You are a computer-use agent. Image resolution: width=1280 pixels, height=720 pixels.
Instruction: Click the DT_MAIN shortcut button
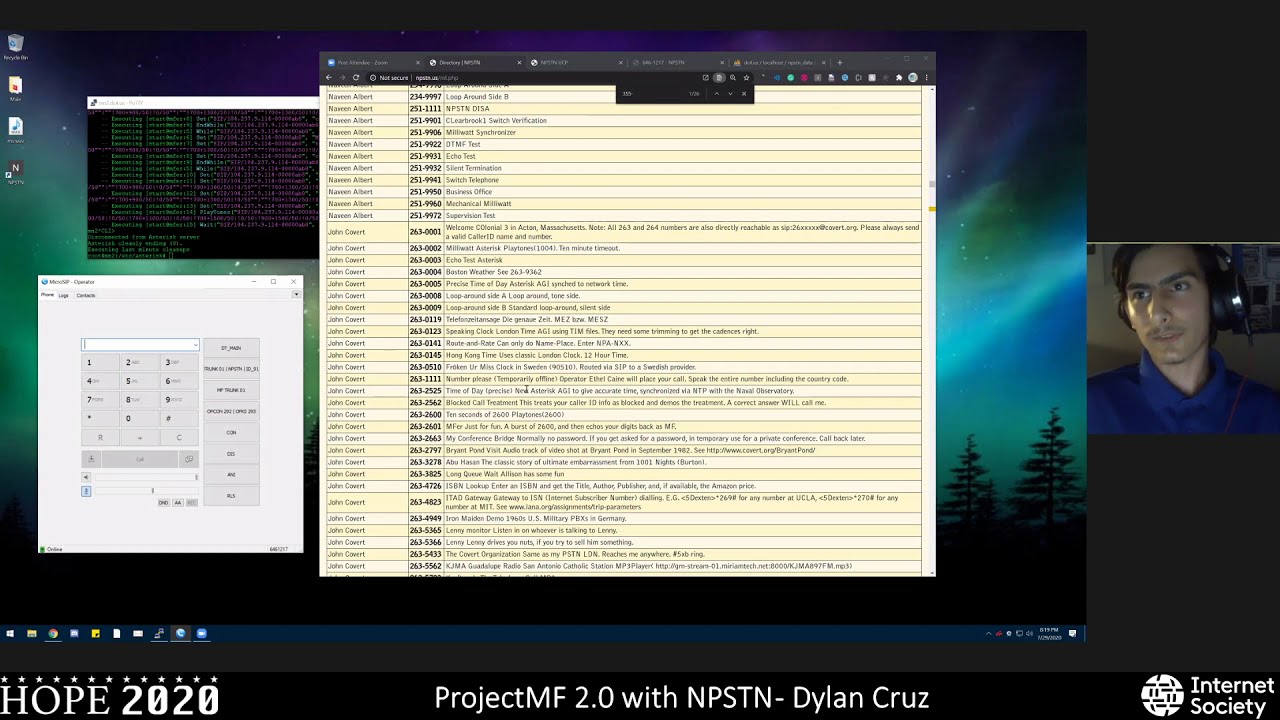pos(231,348)
